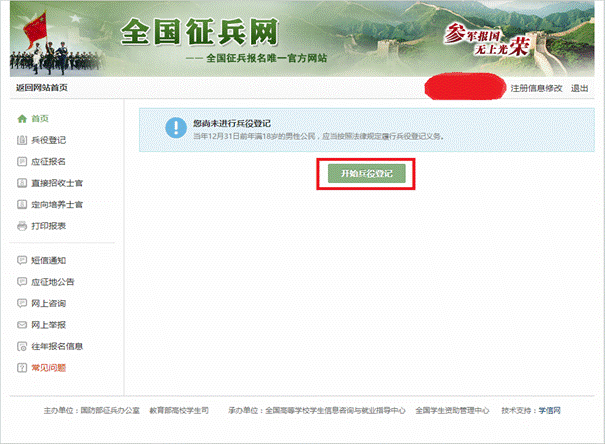Open 短信通知 message icon

click(22, 260)
